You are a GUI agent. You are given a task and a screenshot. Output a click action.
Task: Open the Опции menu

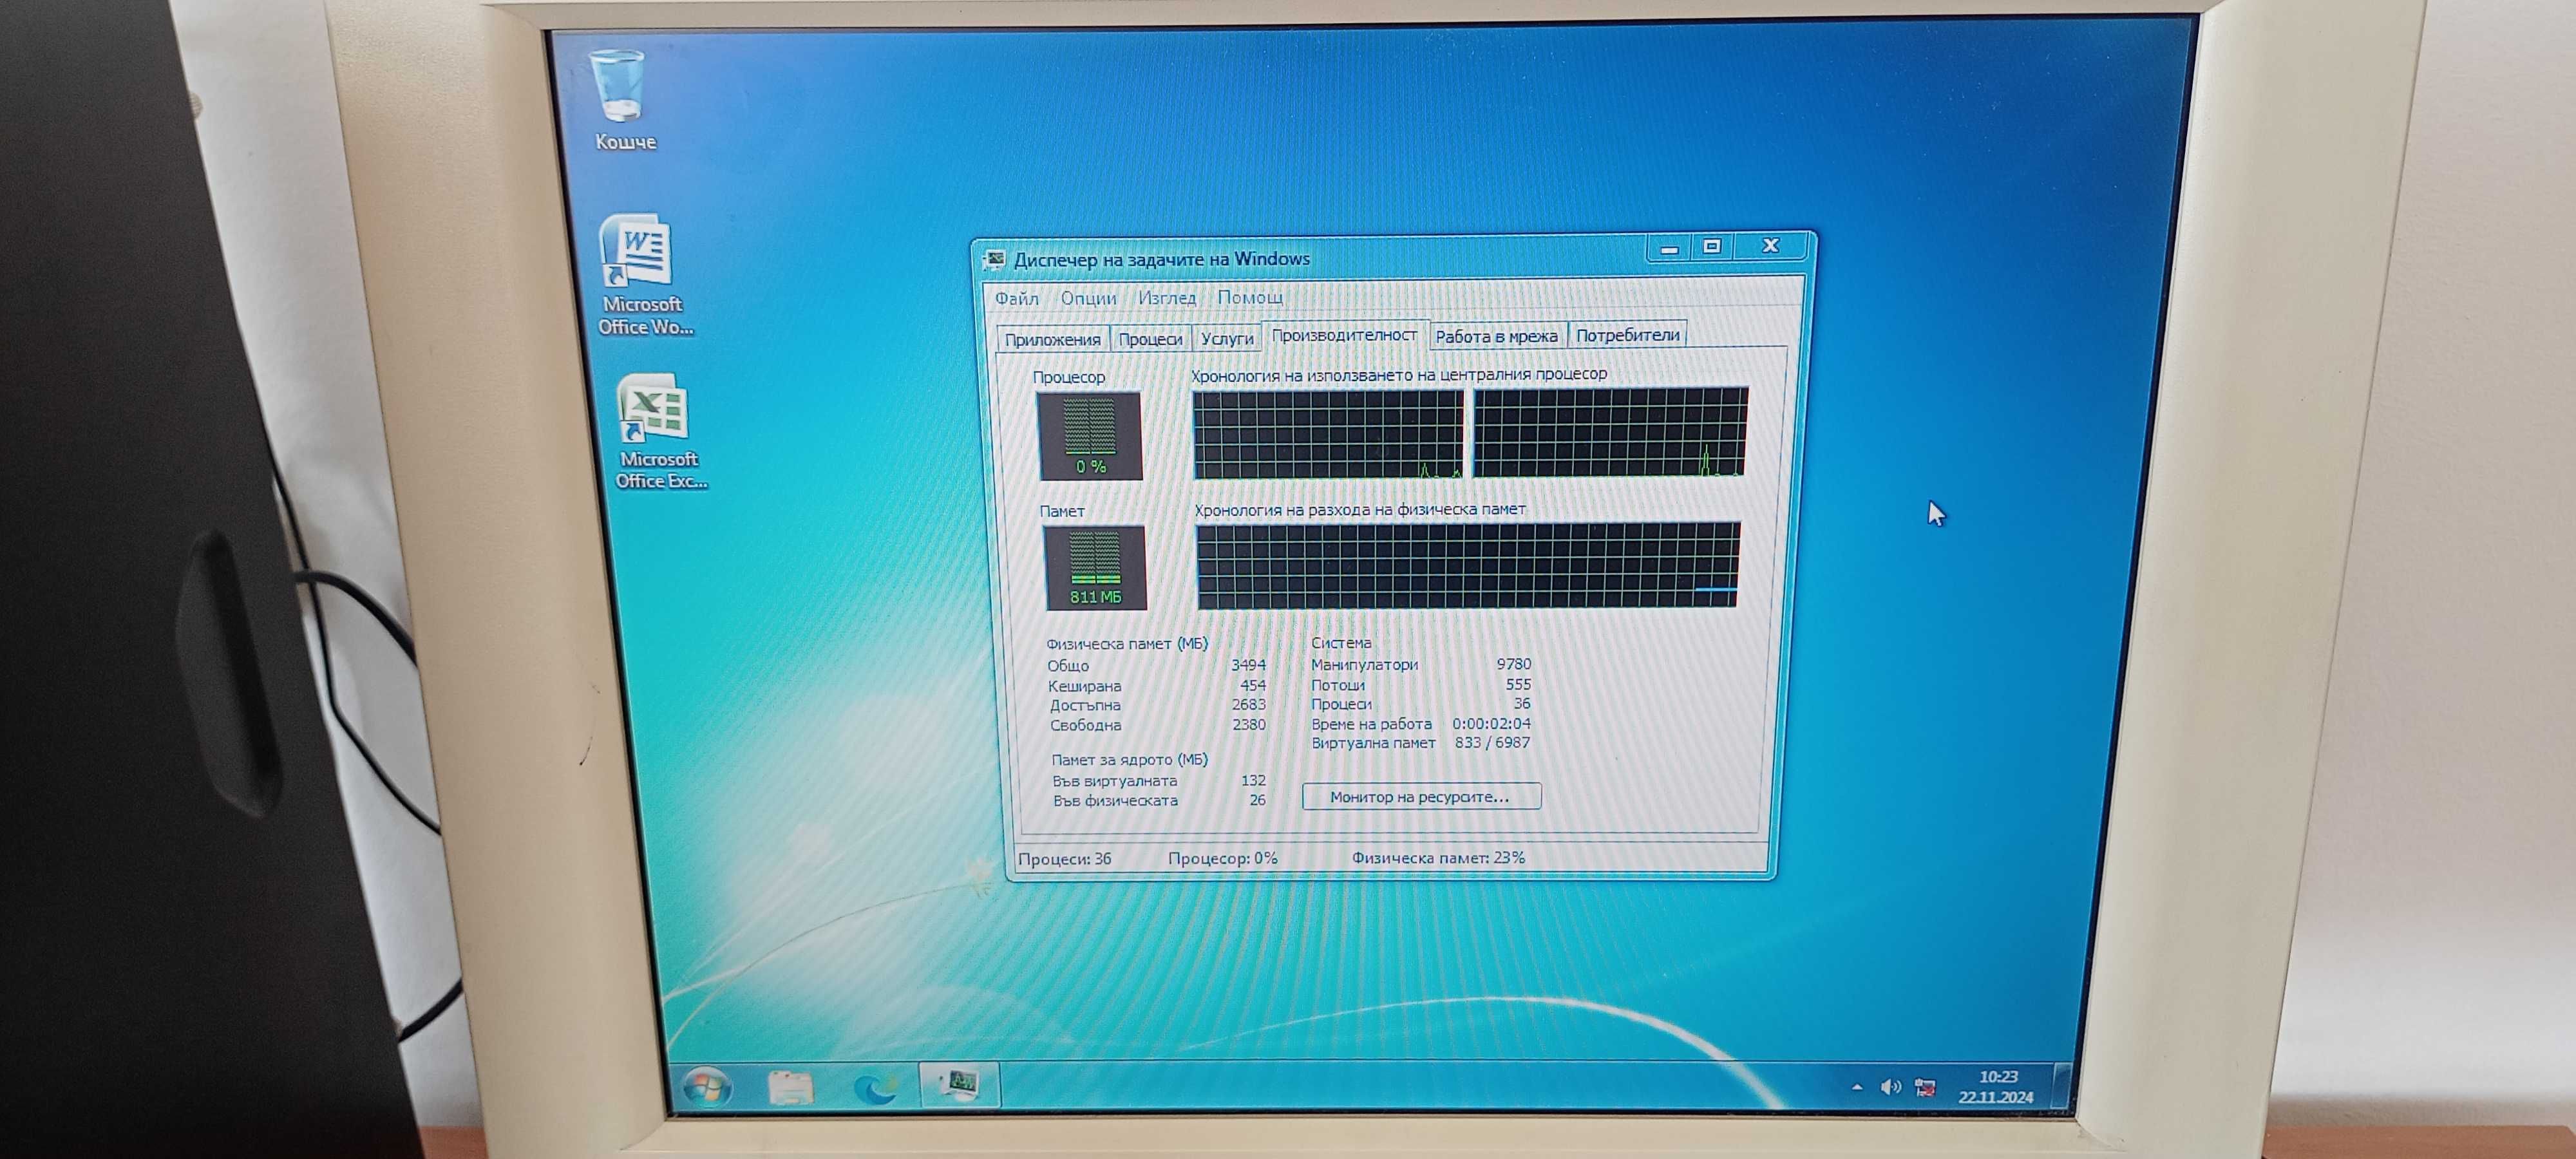[1088, 298]
